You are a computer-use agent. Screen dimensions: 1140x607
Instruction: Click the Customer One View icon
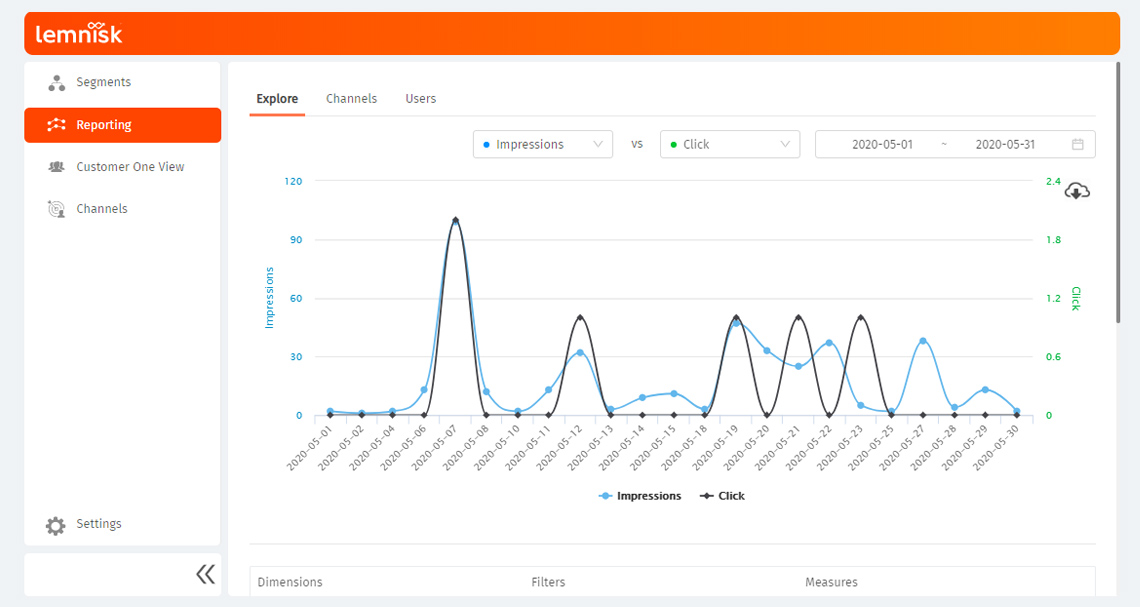click(x=56, y=166)
